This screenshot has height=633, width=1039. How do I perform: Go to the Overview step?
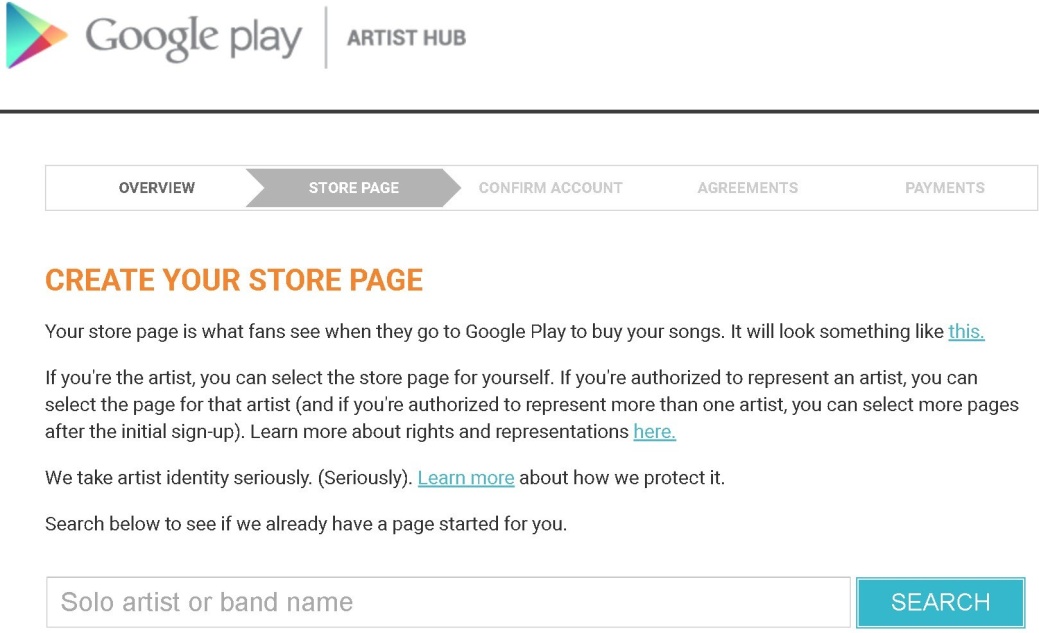(x=157, y=188)
